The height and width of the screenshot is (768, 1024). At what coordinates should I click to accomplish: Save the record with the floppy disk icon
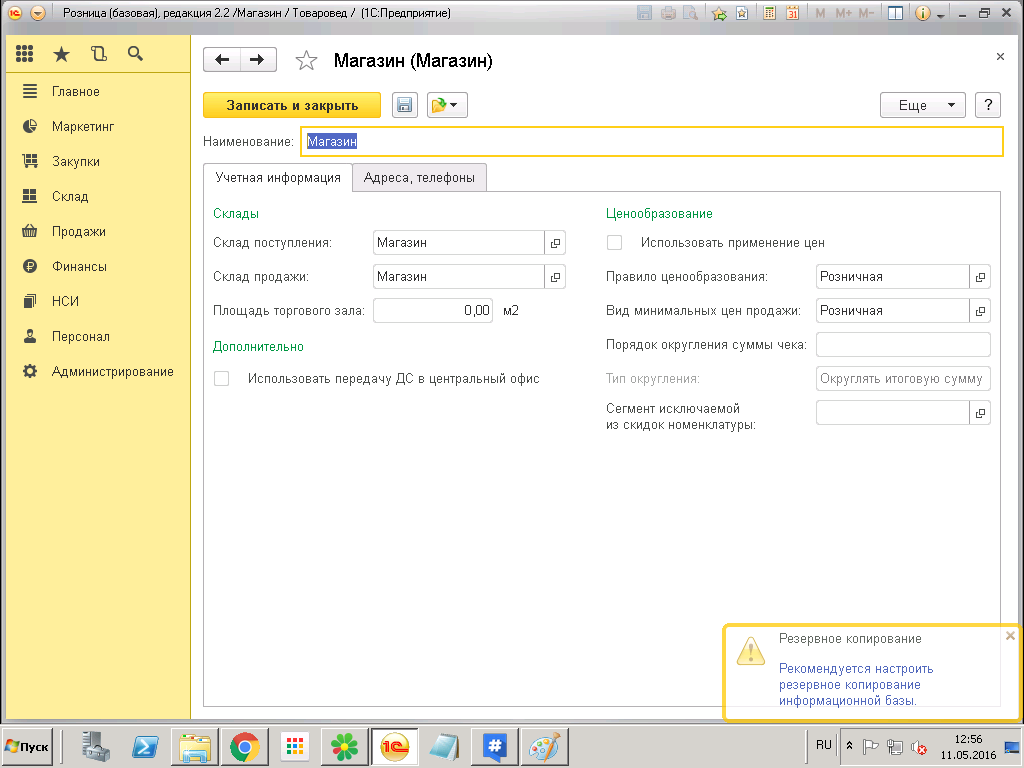click(x=405, y=105)
